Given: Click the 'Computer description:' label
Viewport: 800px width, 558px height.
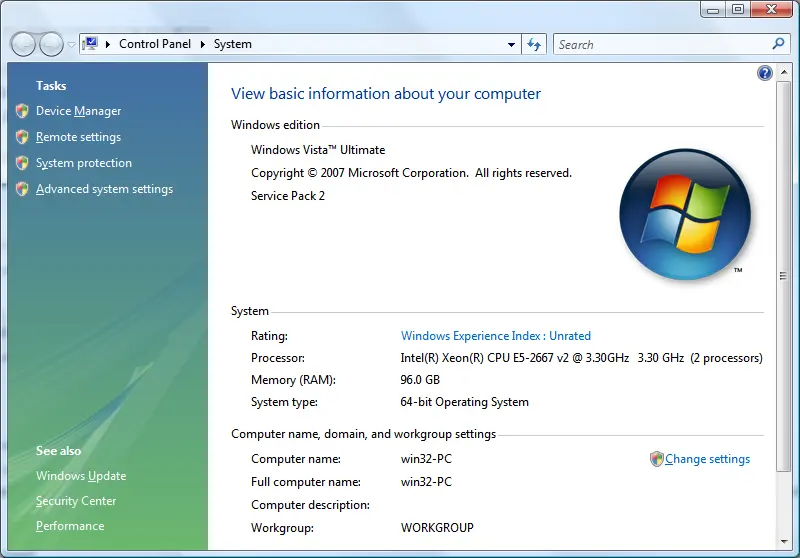Looking at the screenshot, I should (310, 505).
